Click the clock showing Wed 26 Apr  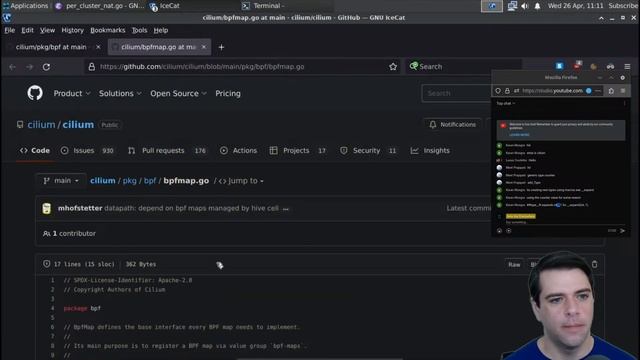click(x=576, y=6)
